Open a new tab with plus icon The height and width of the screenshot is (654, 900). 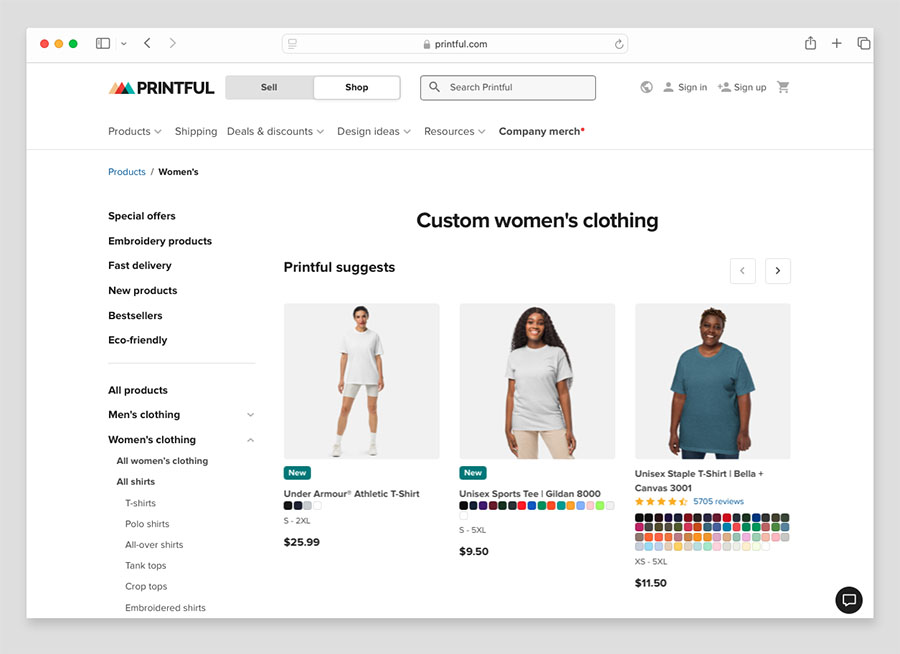click(x=836, y=43)
